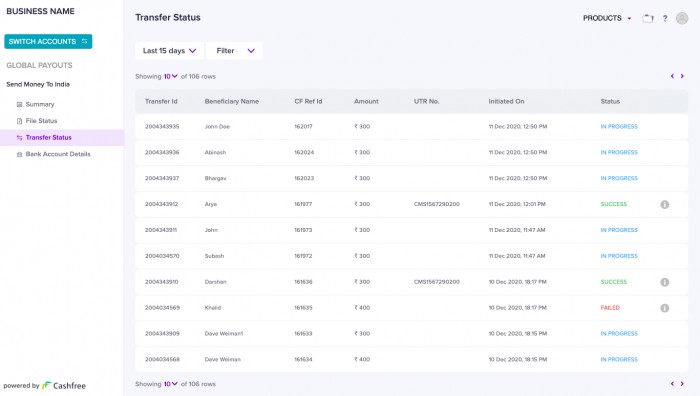Select the John Doe transfer row

tap(411, 127)
